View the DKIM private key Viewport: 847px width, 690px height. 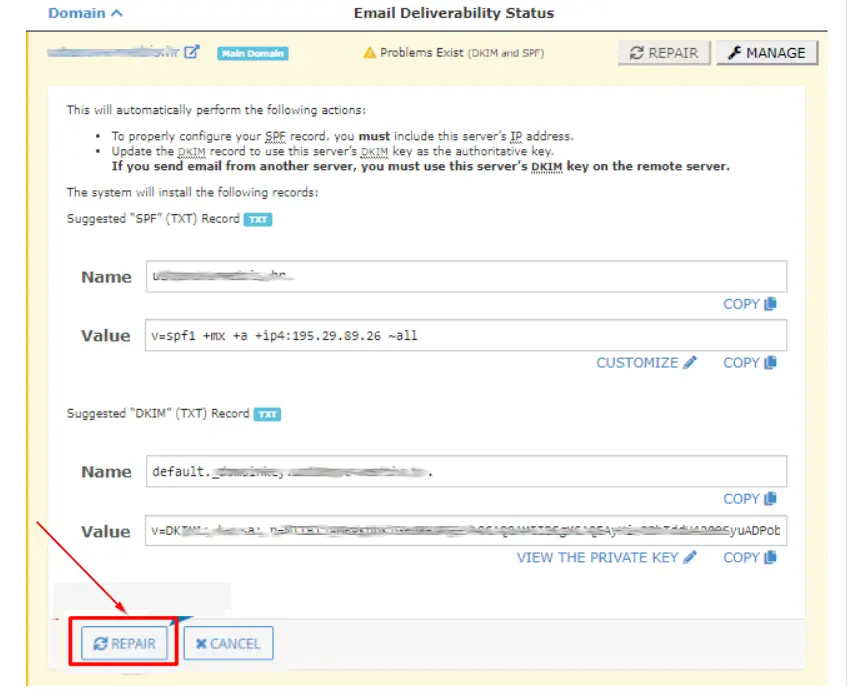[x=607, y=558]
